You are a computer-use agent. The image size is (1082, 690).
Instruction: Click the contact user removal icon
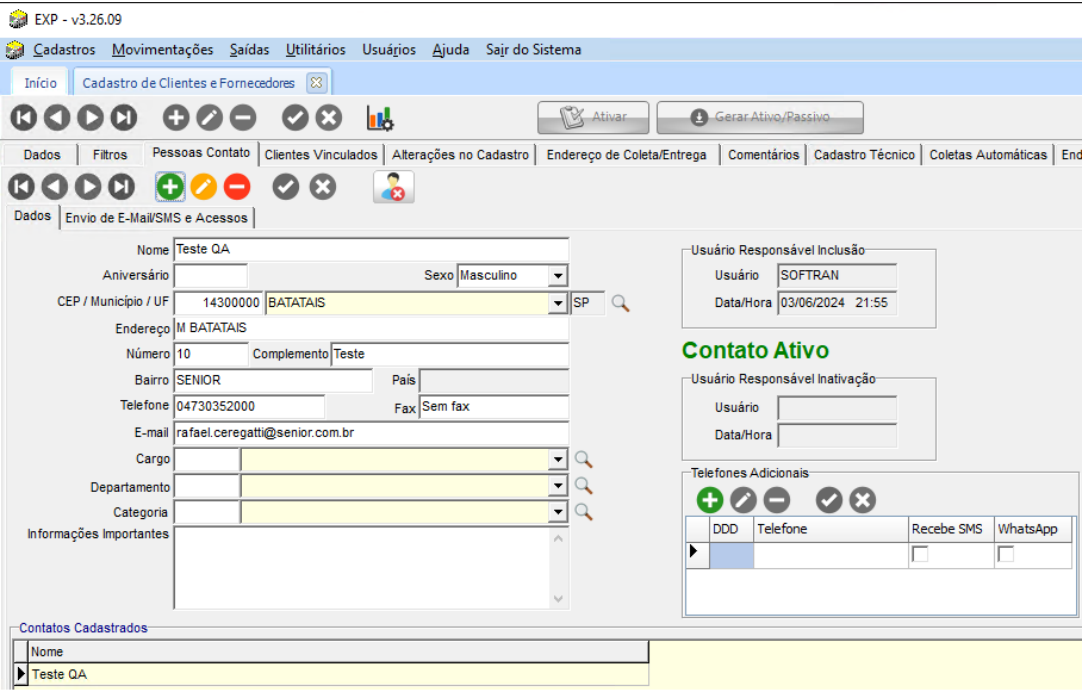[394, 187]
